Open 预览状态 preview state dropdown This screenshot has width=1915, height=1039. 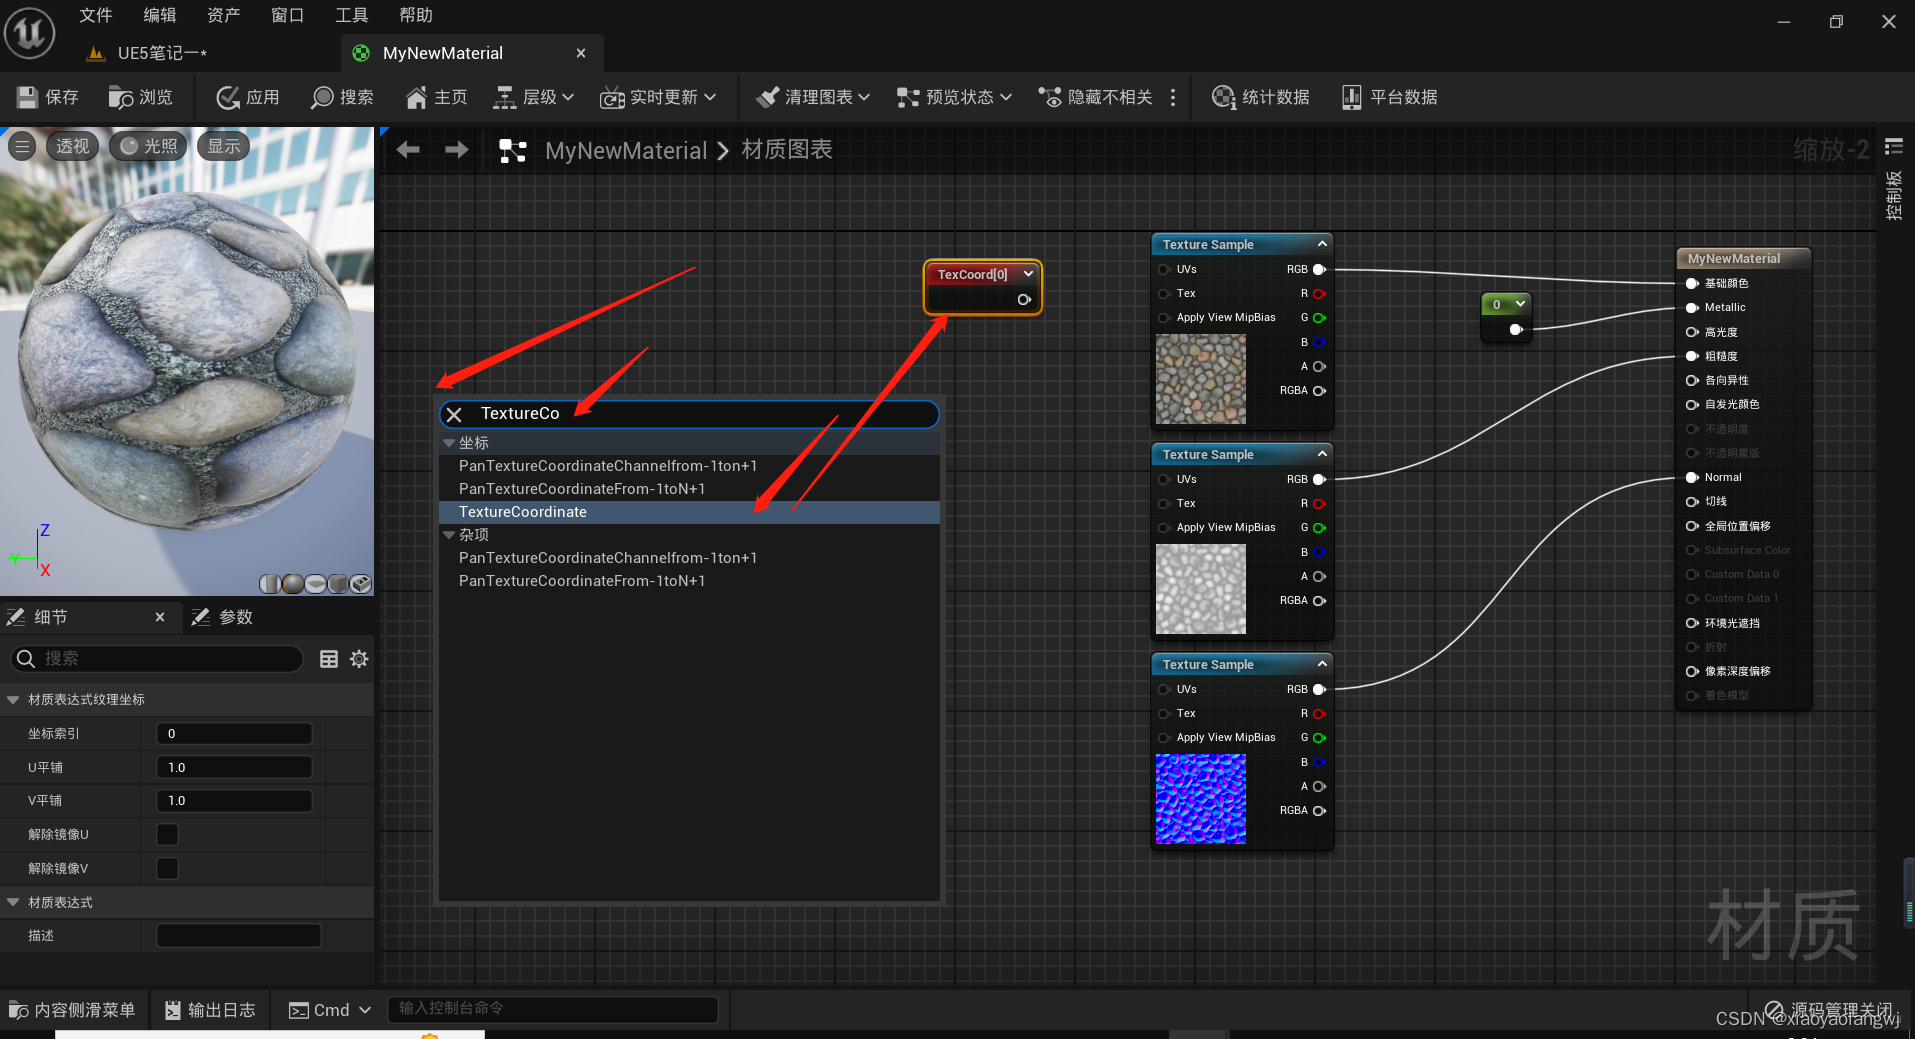coord(954,97)
